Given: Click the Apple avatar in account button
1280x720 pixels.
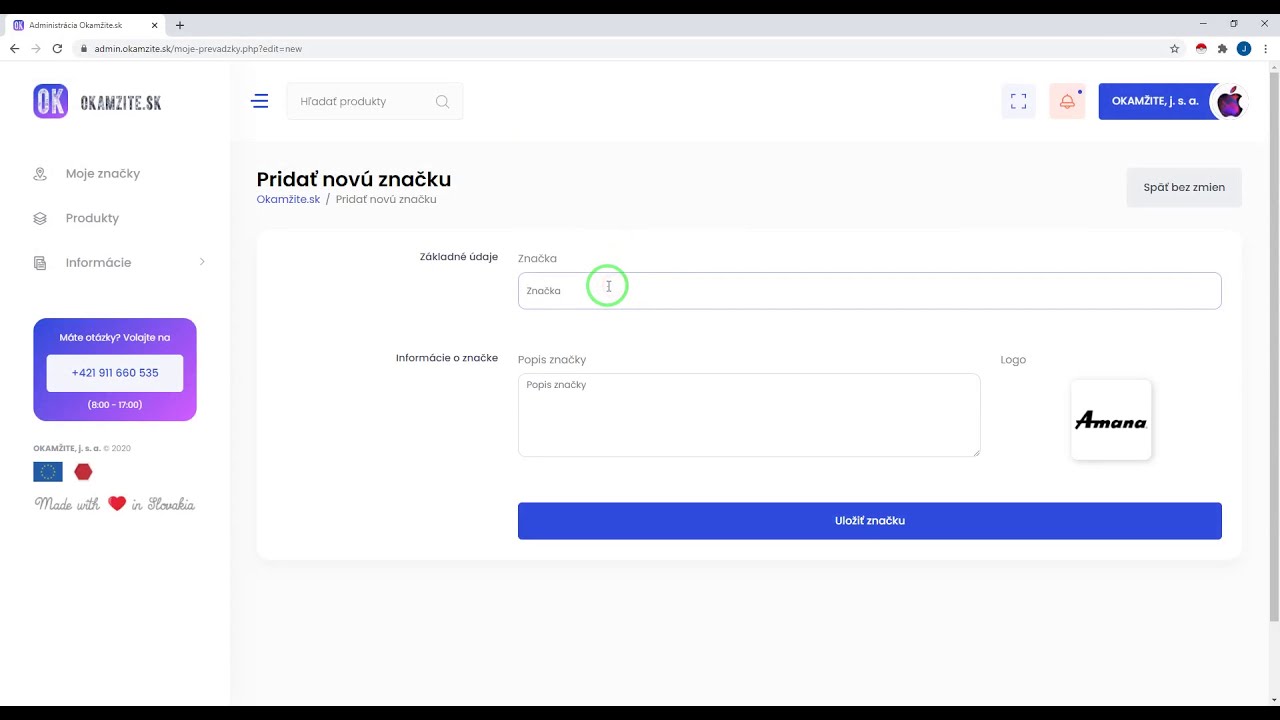Looking at the screenshot, I should 1229,101.
